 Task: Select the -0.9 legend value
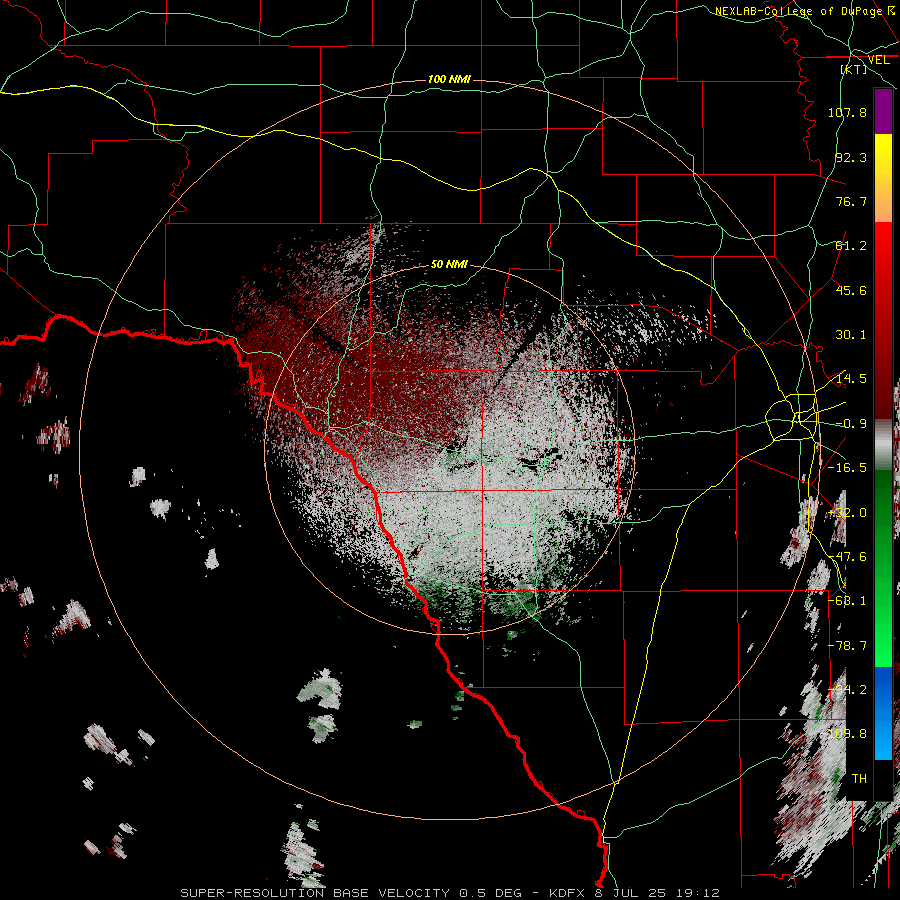click(851, 424)
